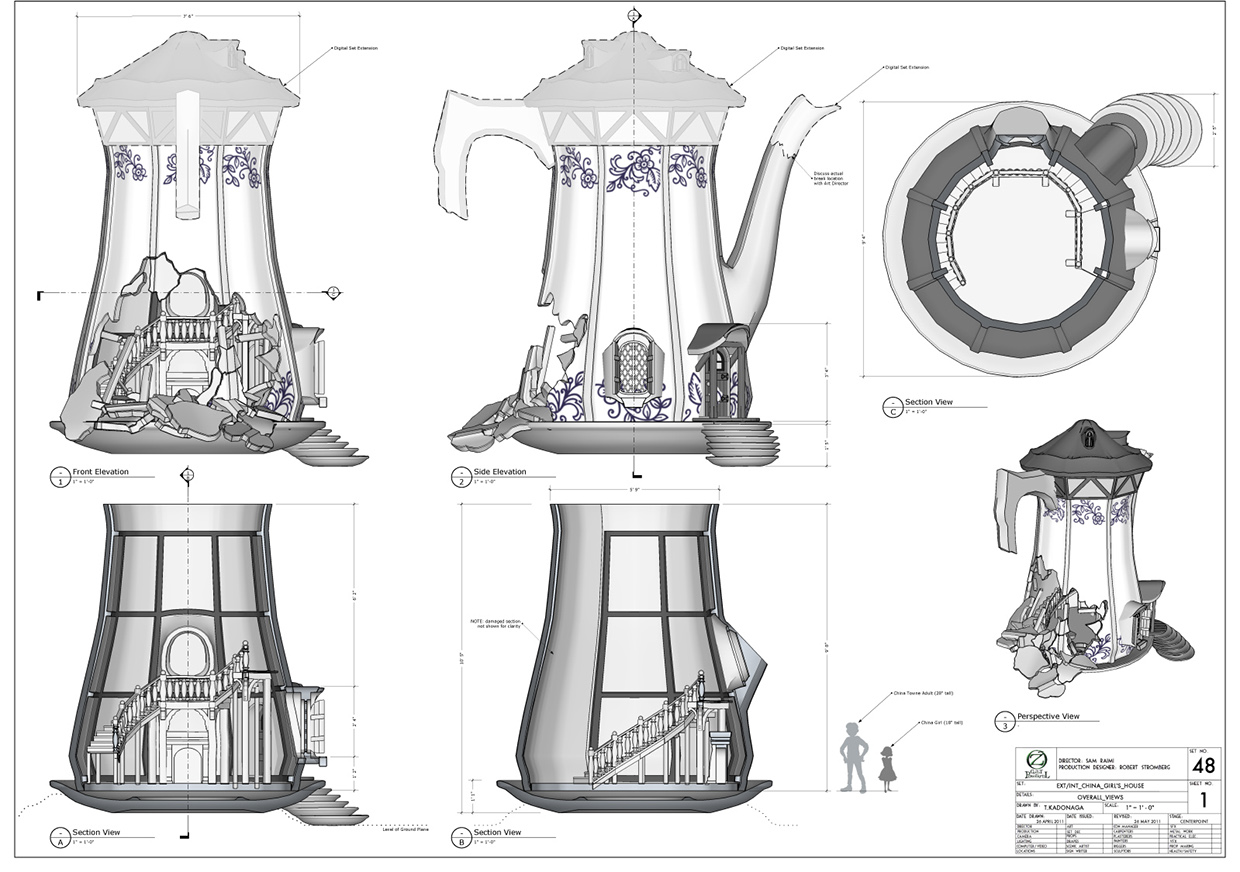
Task: Click the circled view marker numbered 3
Action: (x=1003, y=720)
